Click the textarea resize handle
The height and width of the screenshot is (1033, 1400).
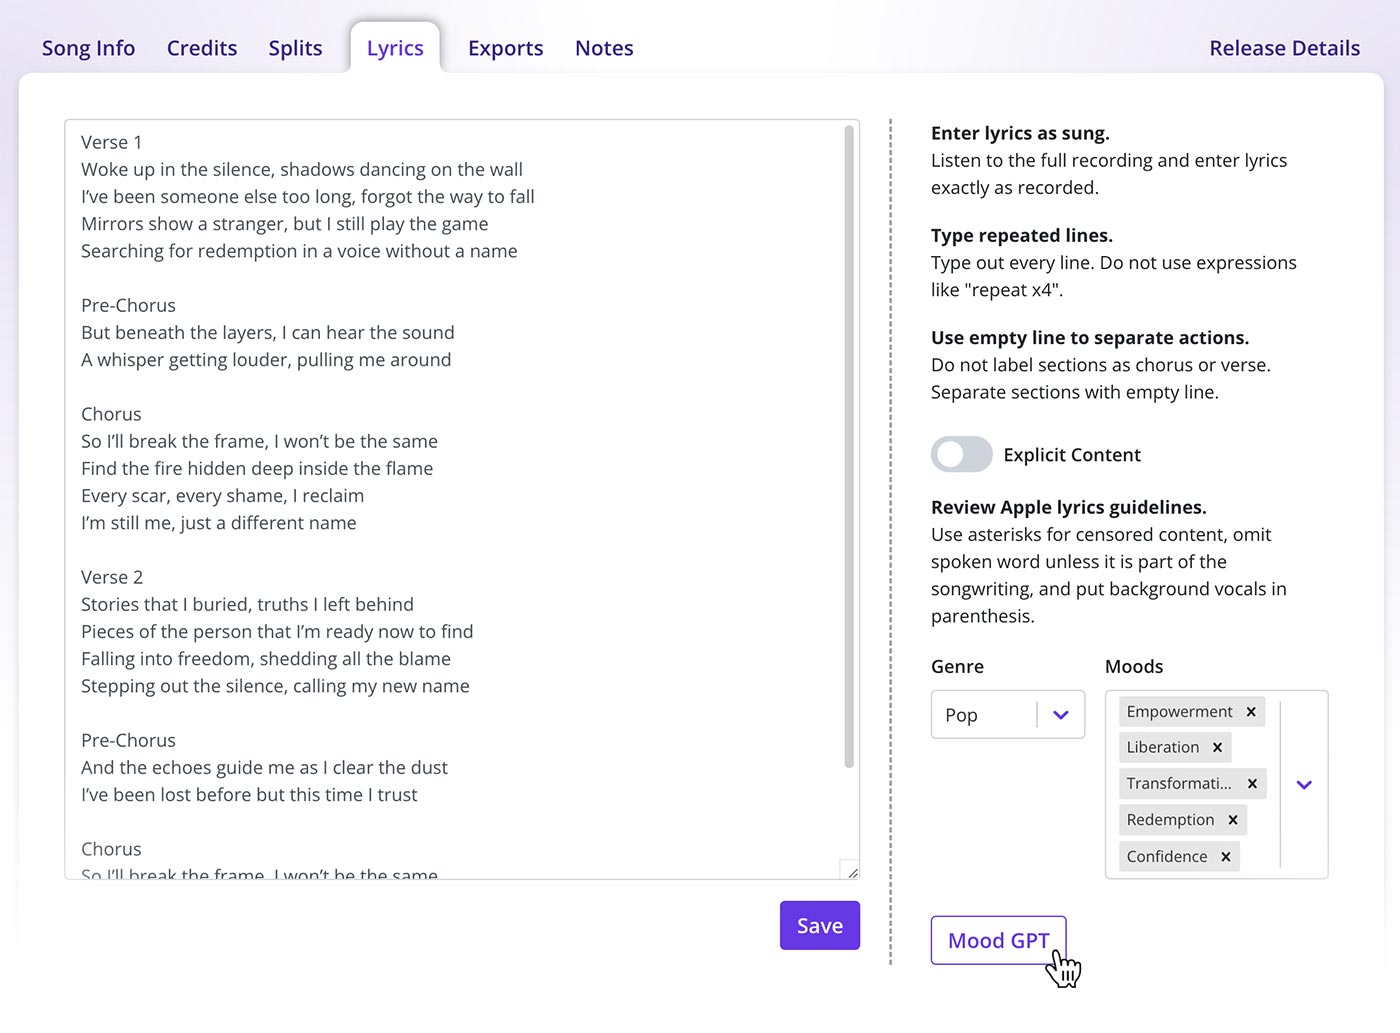pyautogui.click(x=850, y=870)
